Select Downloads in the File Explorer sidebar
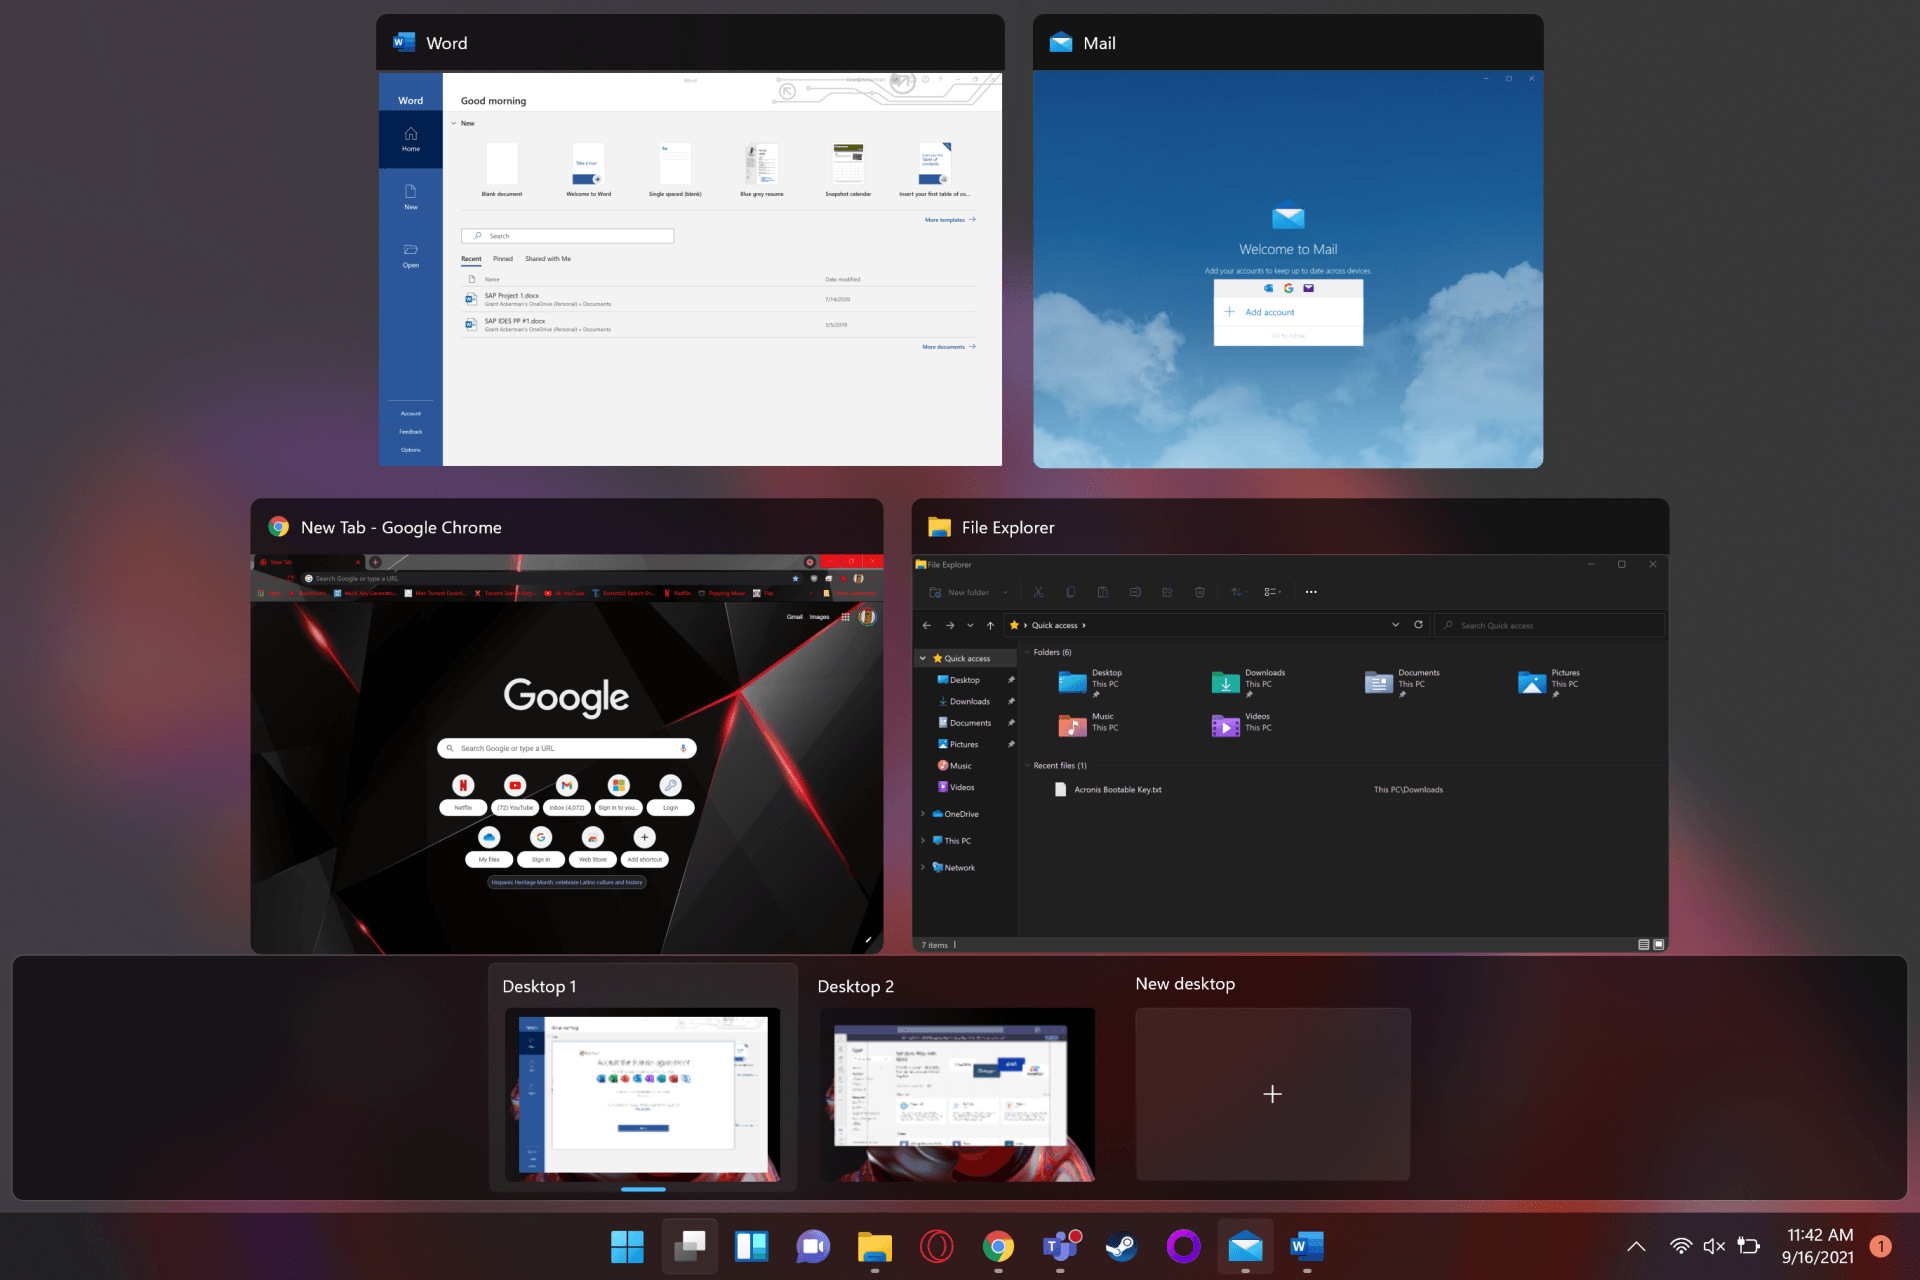Screen dimensions: 1920x1280 [970, 701]
